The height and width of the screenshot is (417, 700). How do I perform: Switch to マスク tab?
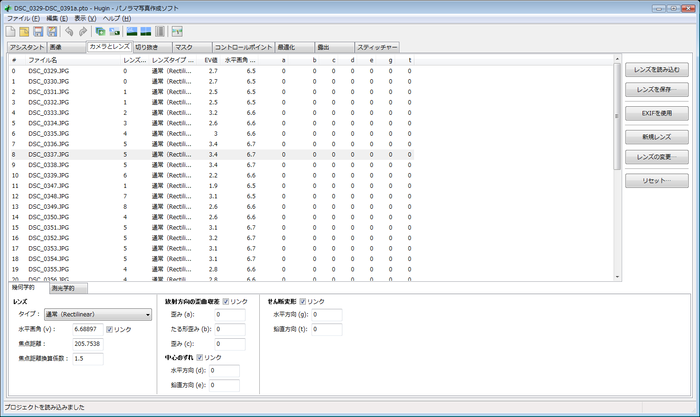[x=192, y=47]
